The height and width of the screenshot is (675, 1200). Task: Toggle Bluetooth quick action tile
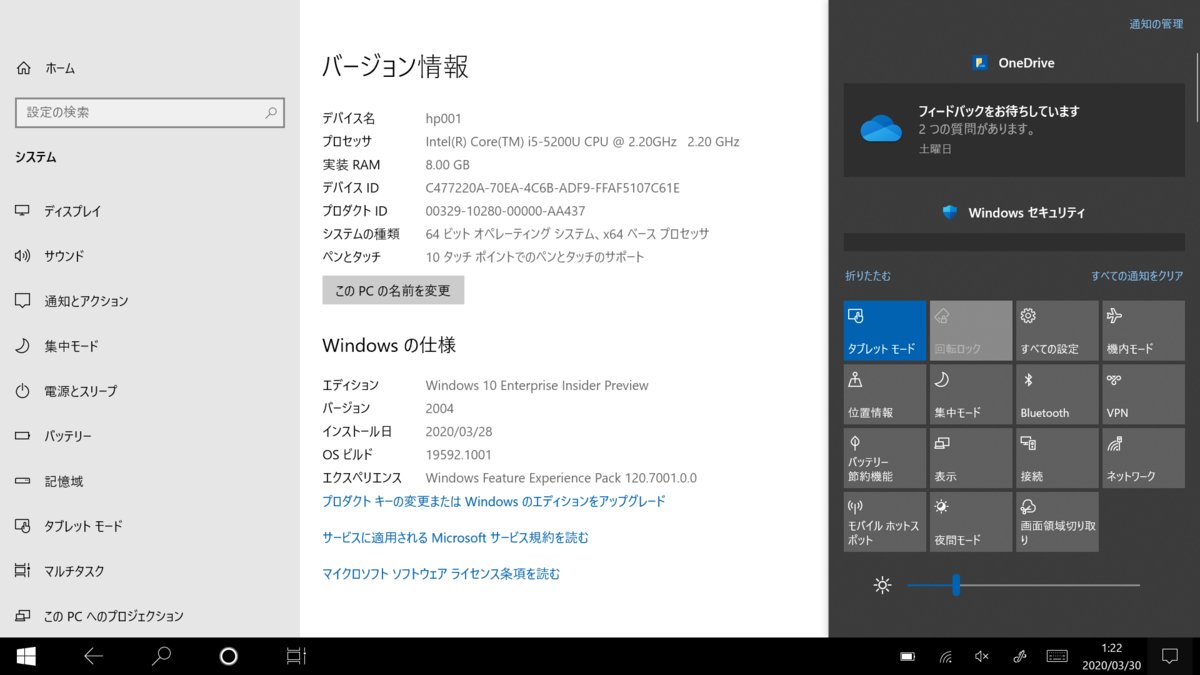point(1057,394)
